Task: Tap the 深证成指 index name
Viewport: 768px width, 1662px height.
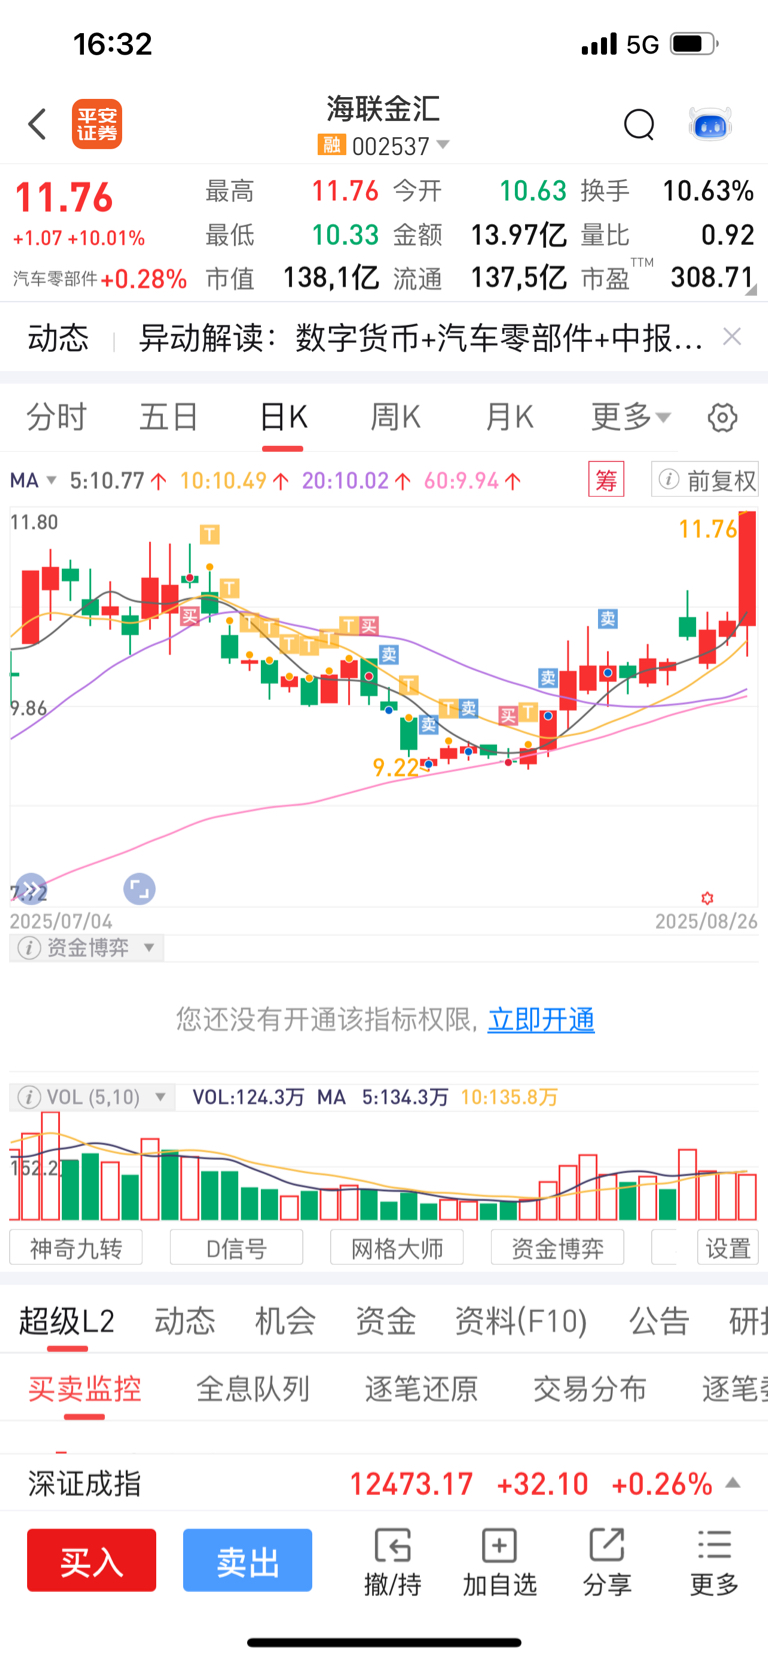Action: 85,1483
